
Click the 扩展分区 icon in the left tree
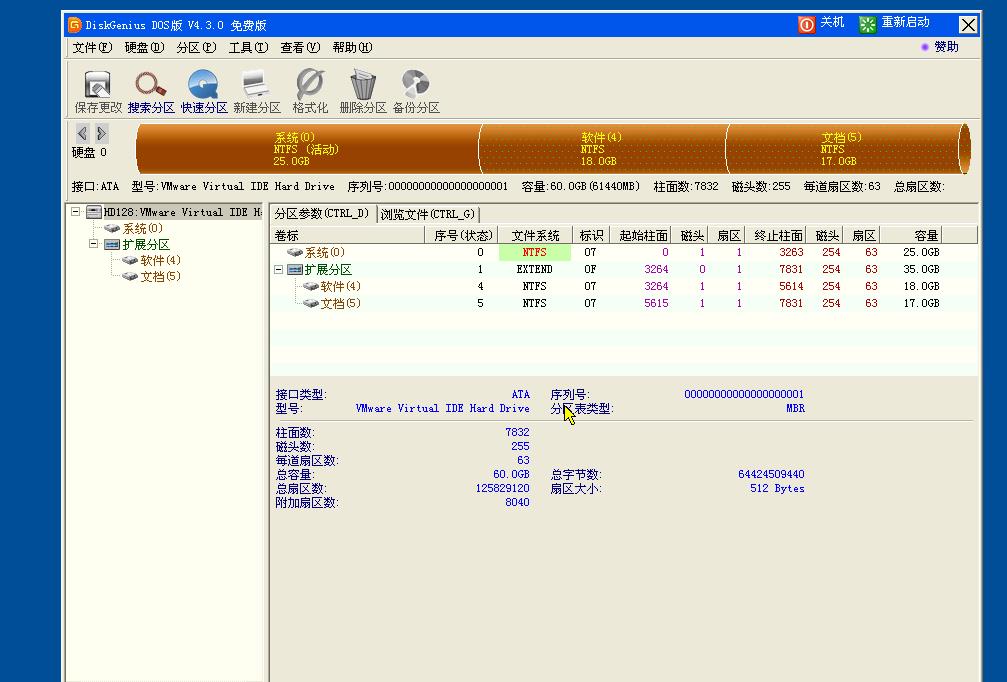[x=112, y=244]
